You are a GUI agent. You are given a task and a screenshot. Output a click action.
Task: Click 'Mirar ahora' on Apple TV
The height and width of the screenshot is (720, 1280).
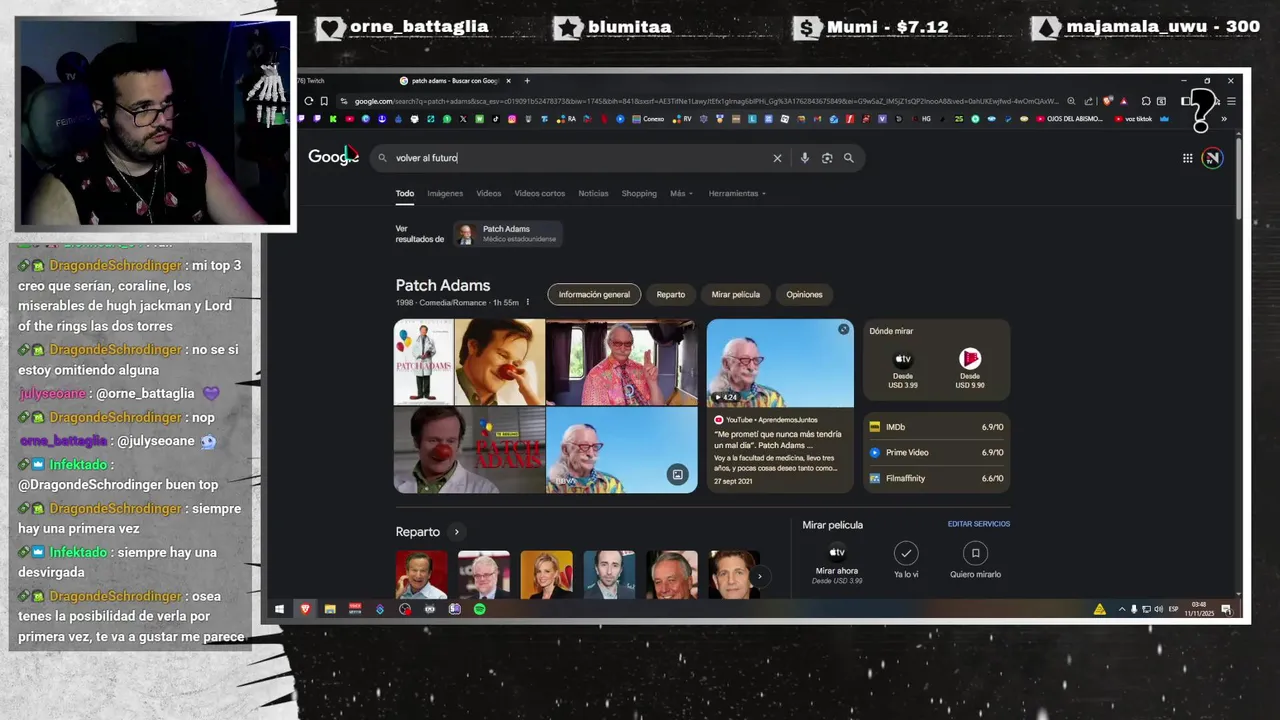point(837,561)
